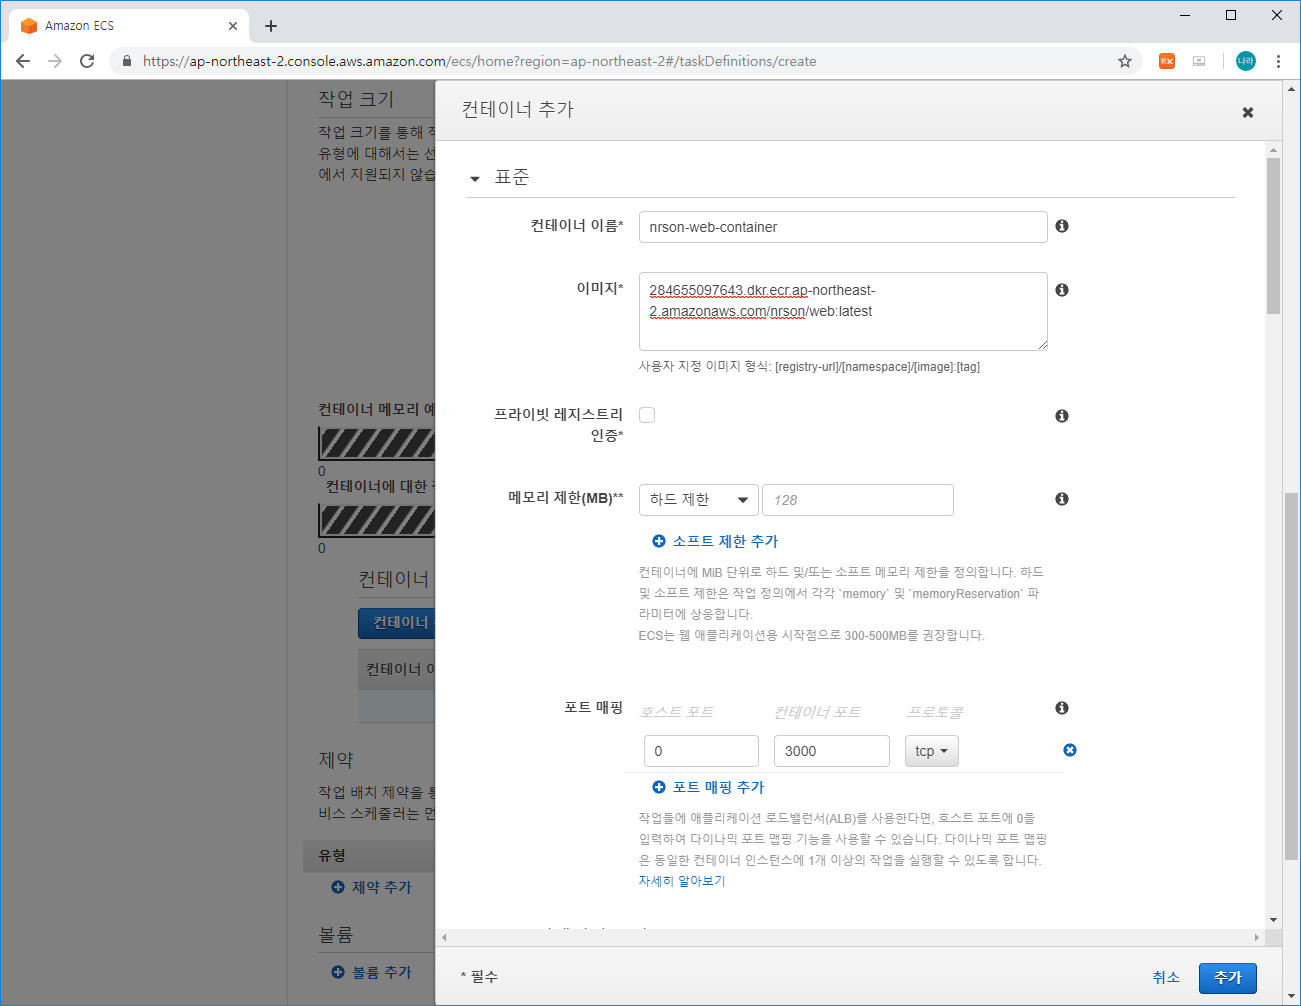Bookmark this page with the star icon
Screen dimensions: 1301x1006
coord(1125,61)
